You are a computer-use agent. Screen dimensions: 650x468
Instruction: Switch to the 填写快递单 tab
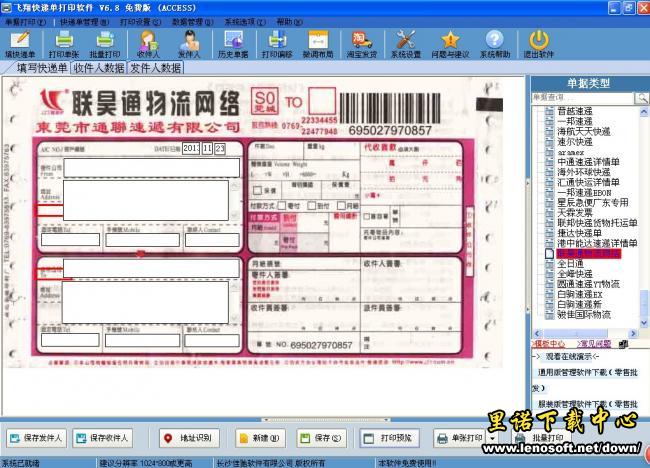pyautogui.click(x=41, y=68)
